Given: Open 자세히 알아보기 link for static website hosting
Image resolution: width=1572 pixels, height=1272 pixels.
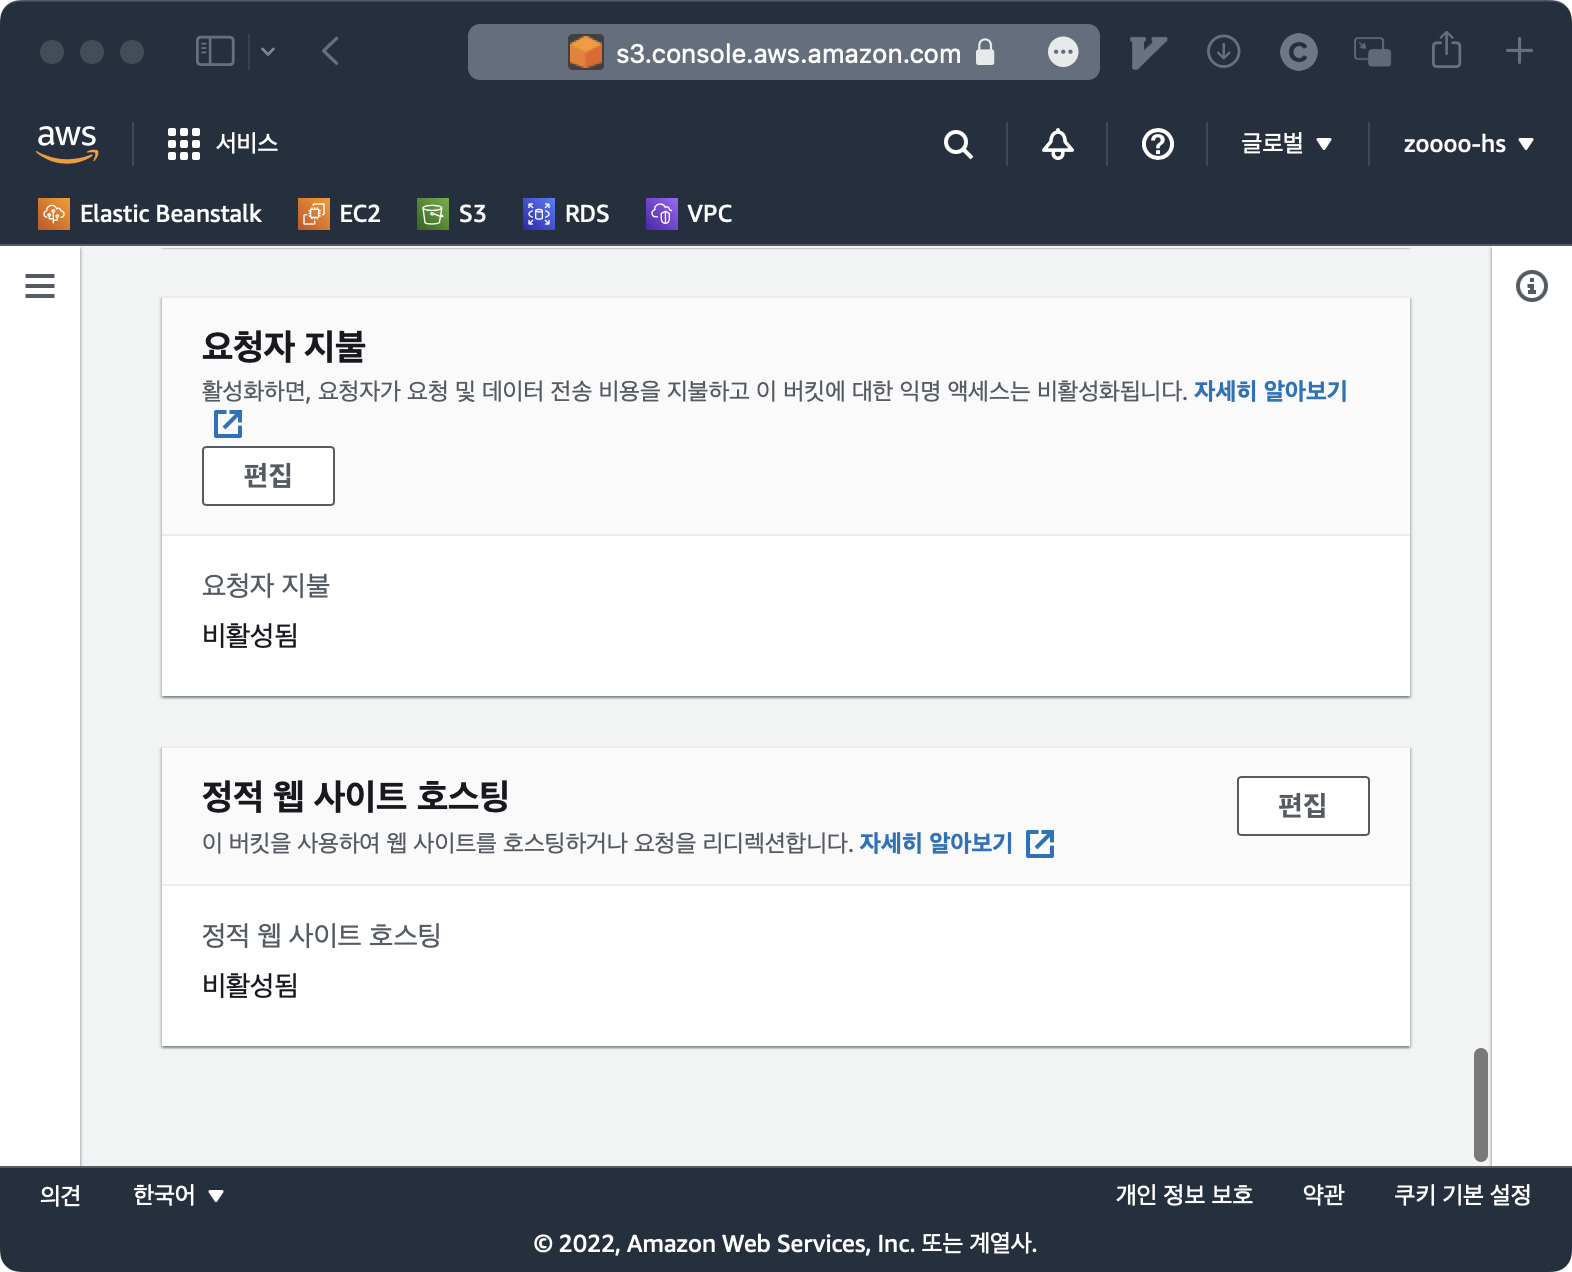Looking at the screenshot, I should 936,843.
